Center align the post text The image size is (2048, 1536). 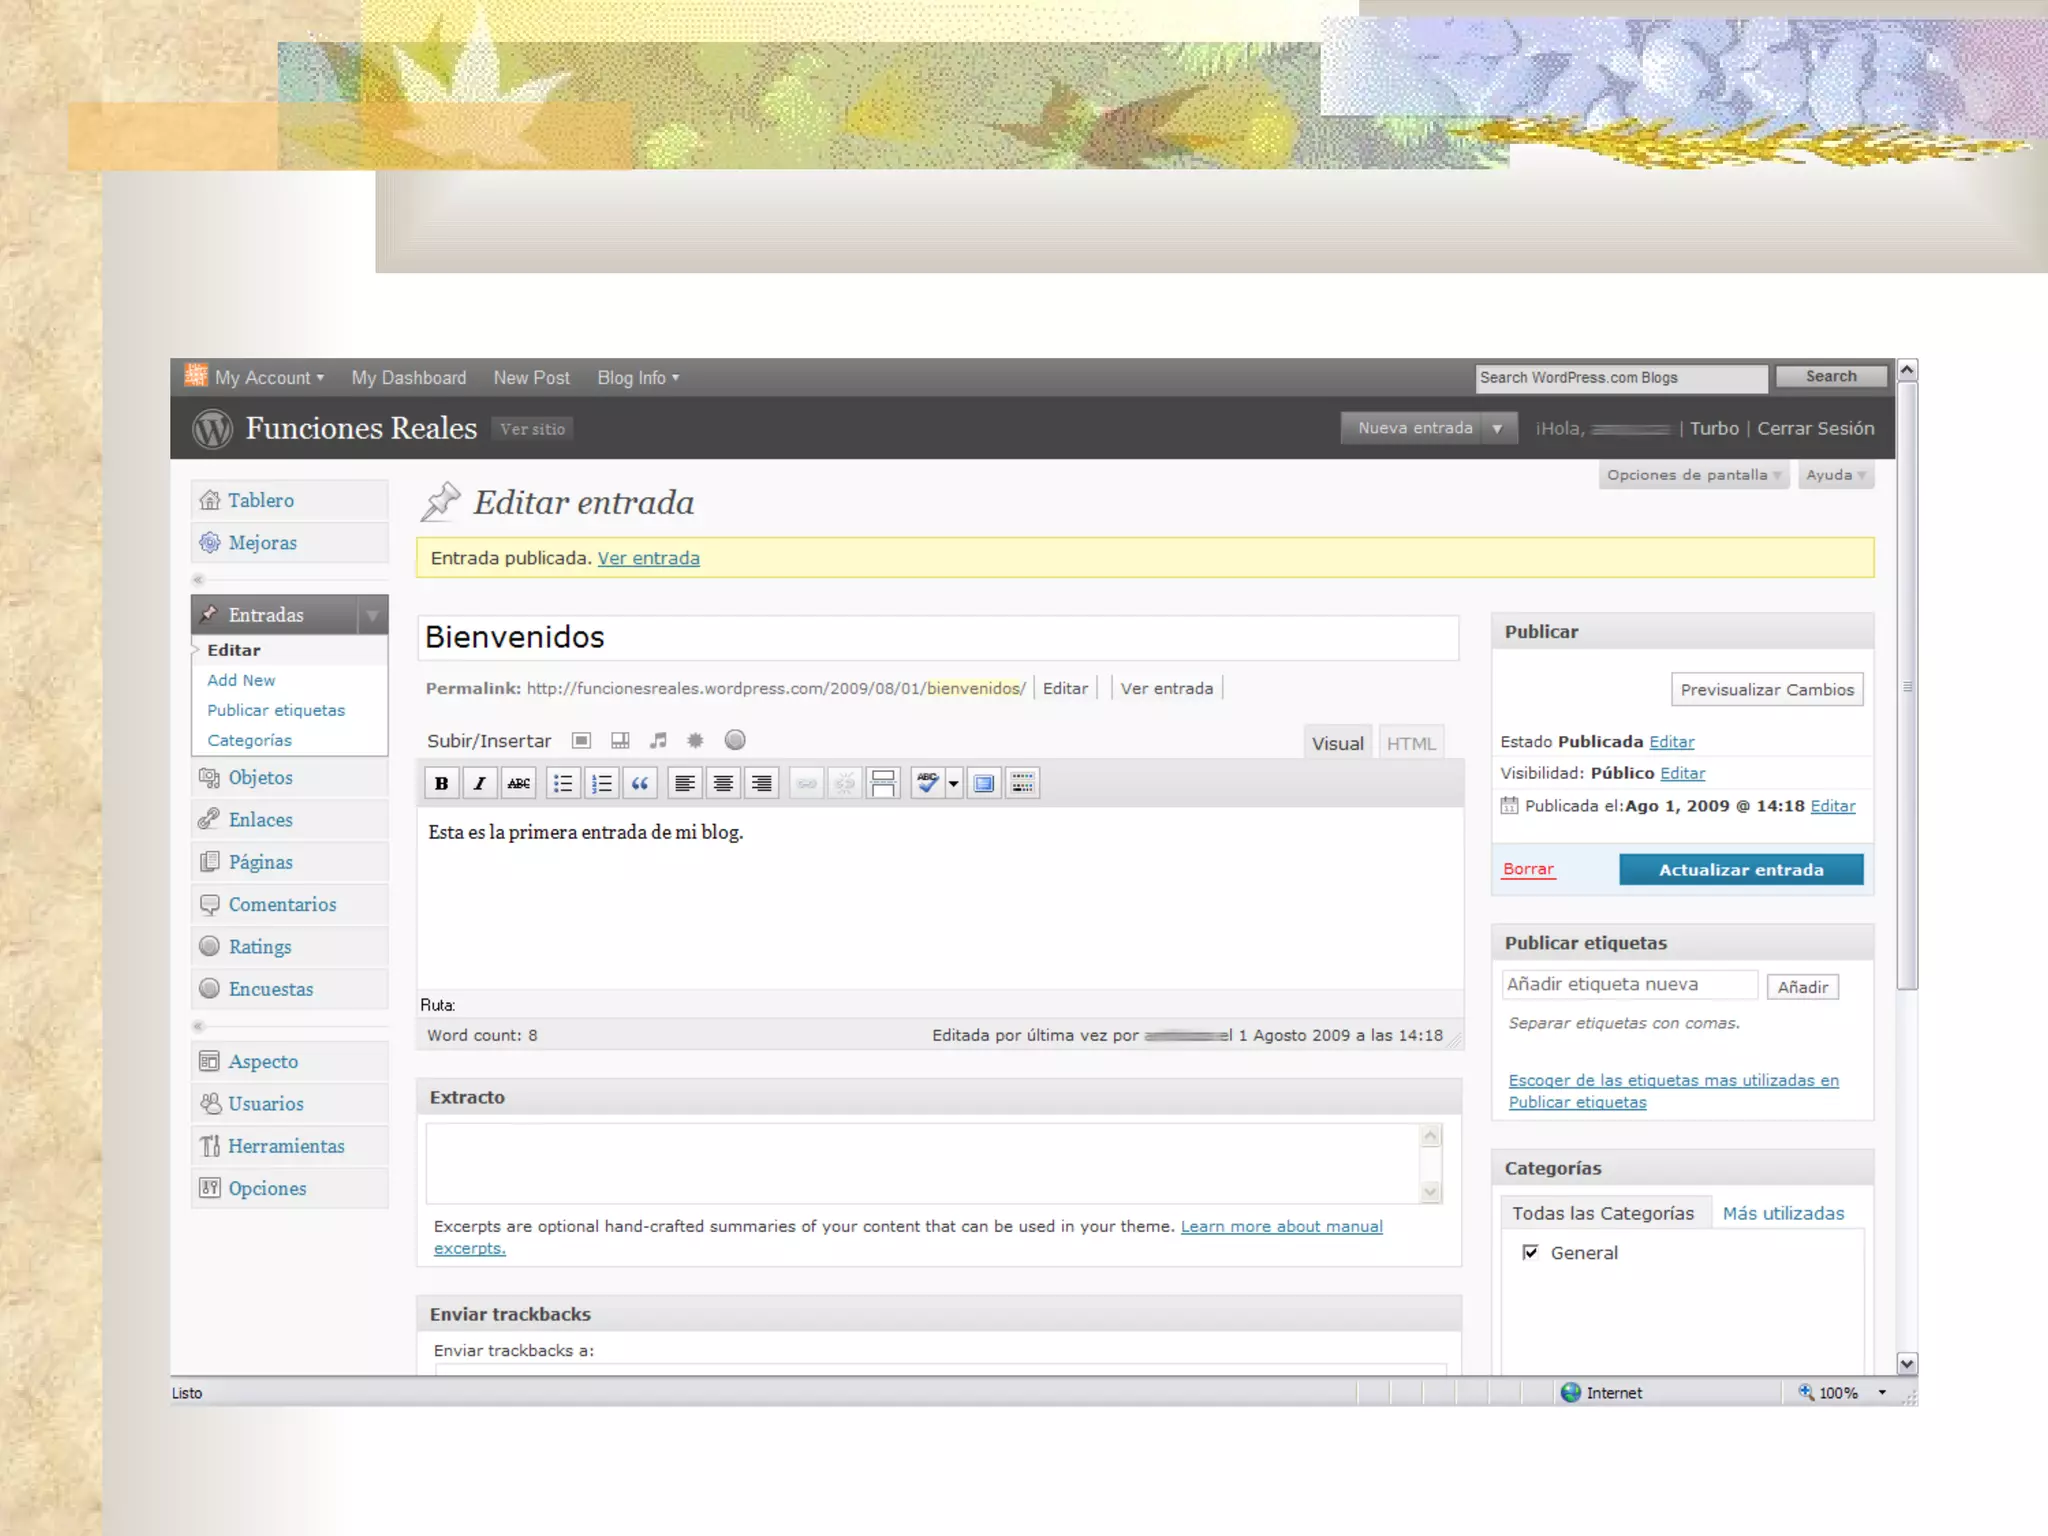[x=723, y=783]
